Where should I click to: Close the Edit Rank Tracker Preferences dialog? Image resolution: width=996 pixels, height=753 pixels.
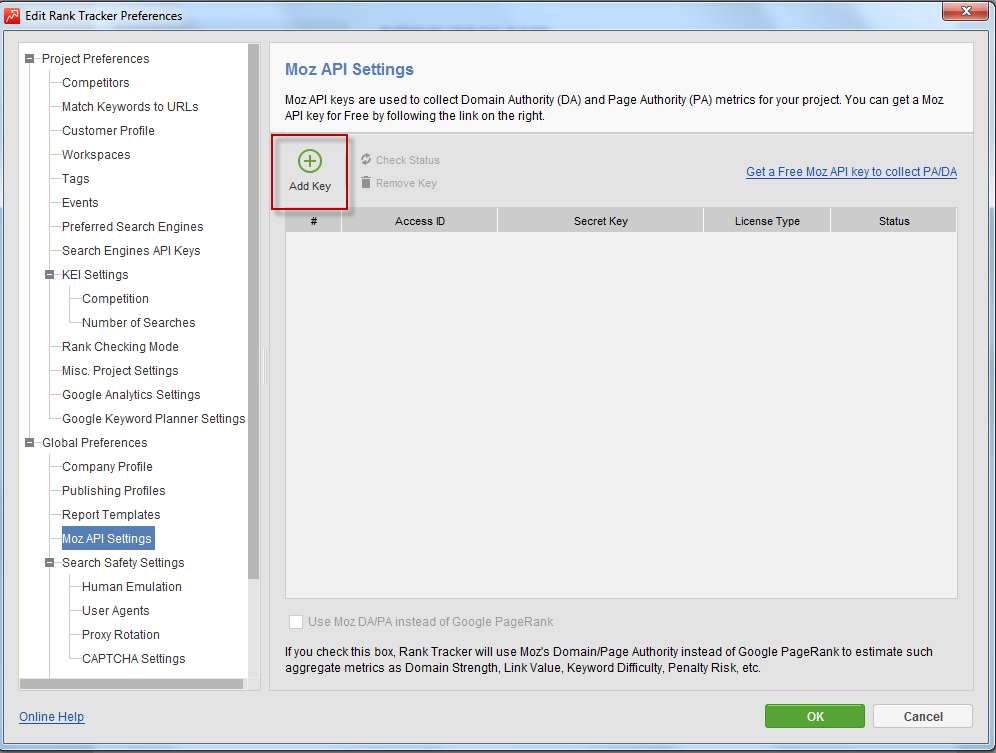(966, 11)
